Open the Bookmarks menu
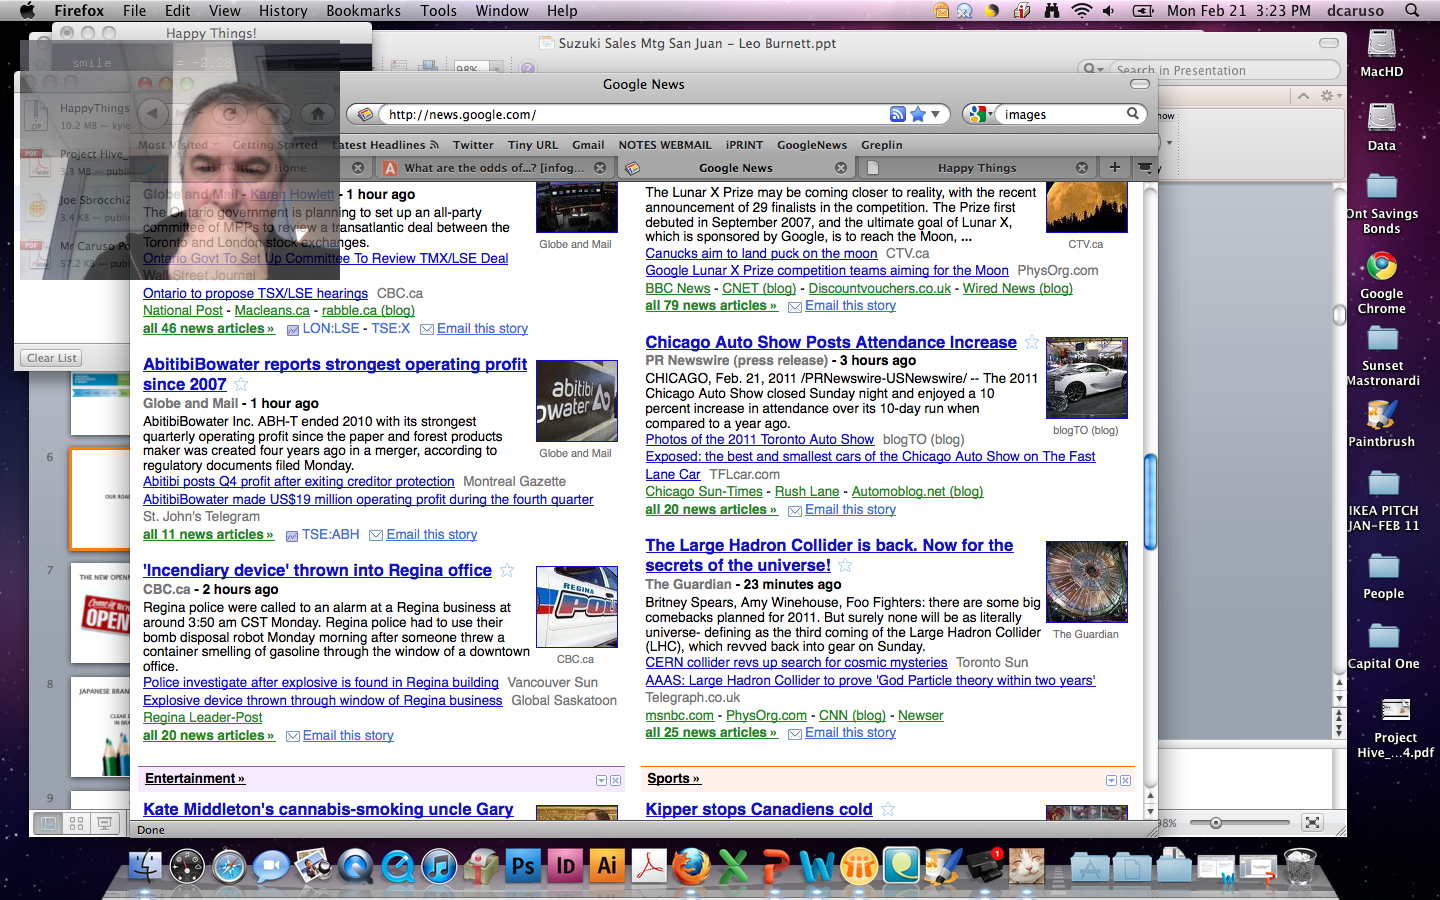Screen dimensions: 1440x900 363,10
